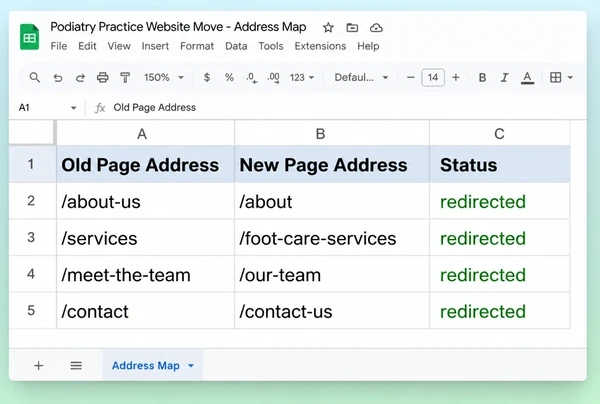Click the font size field showing 14

[433, 78]
